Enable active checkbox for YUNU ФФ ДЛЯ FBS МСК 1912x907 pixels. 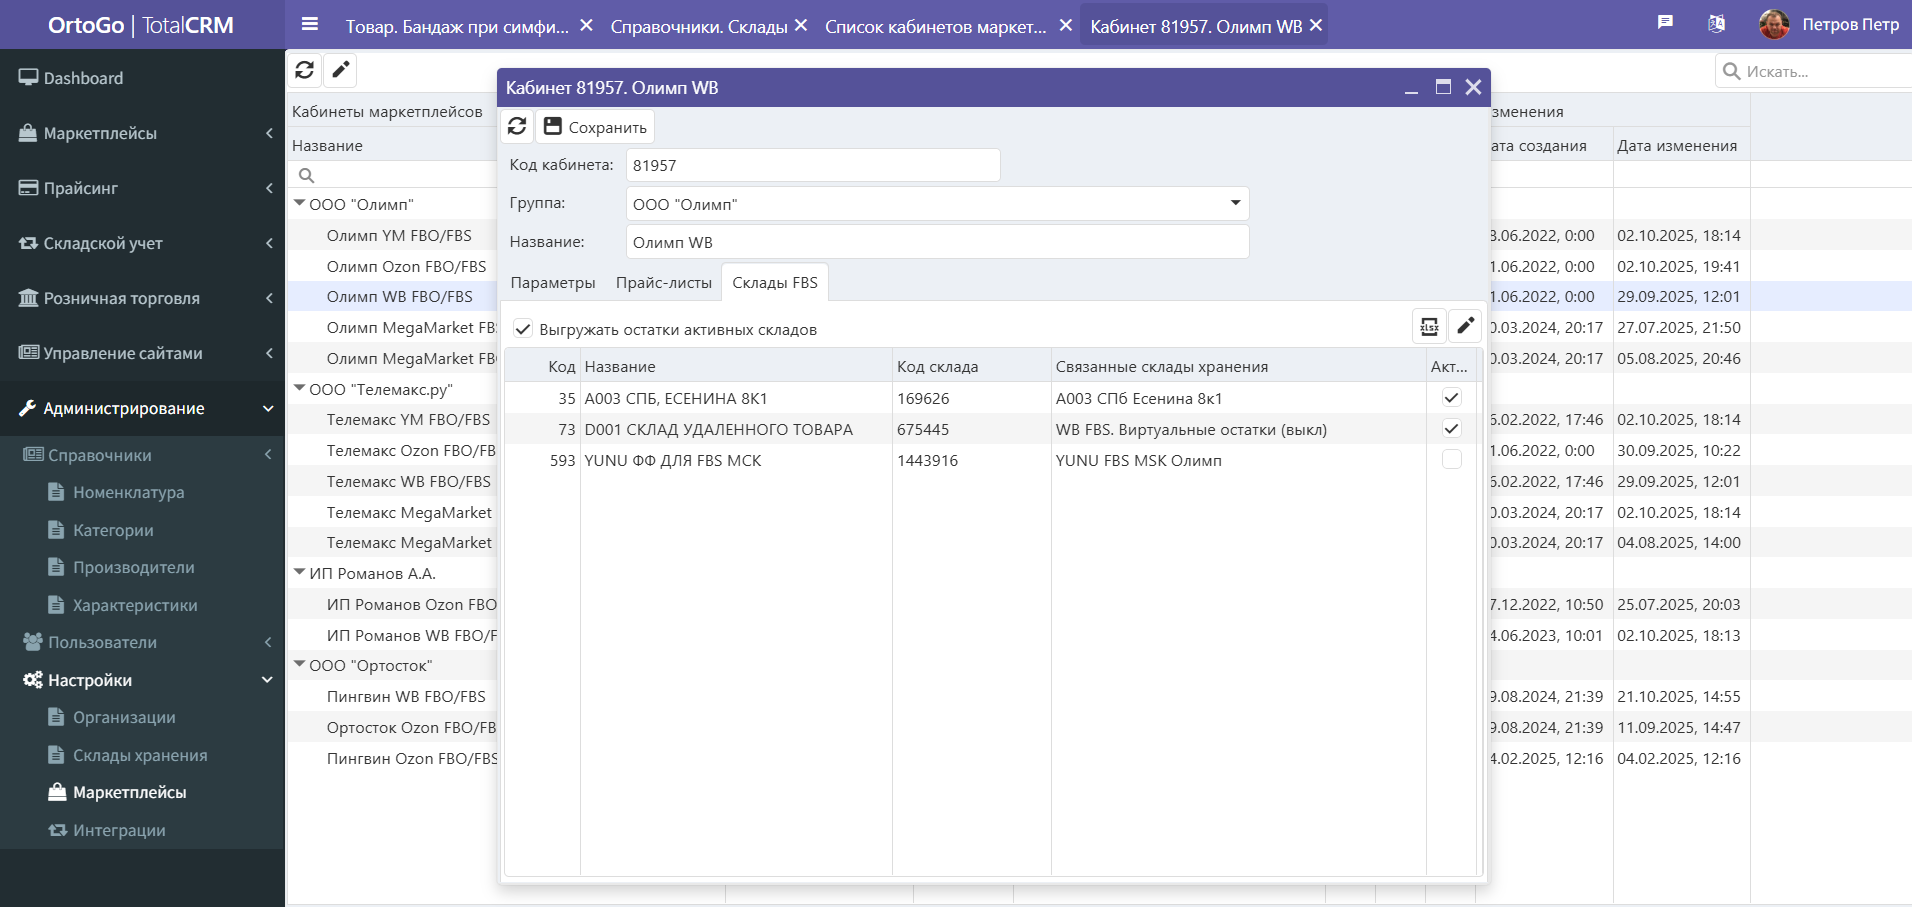coord(1451,460)
